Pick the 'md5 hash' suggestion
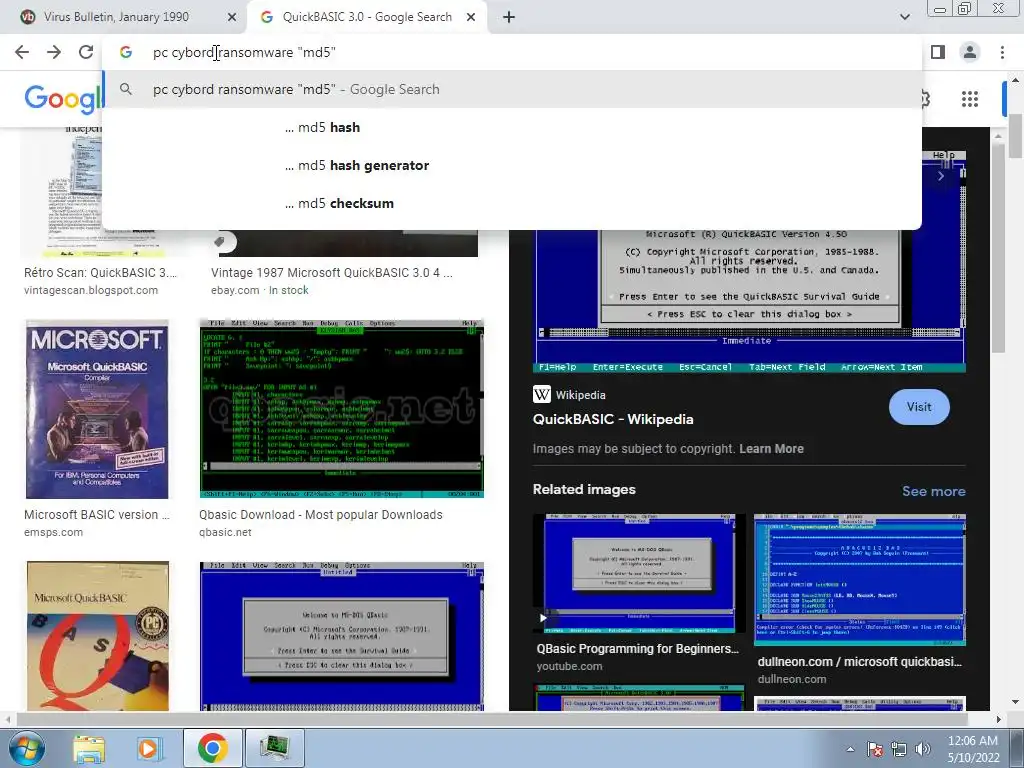The image size is (1024, 768). point(512,127)
